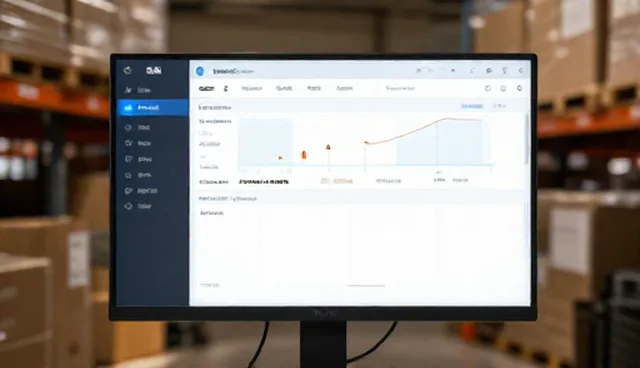Viewport: 640px width, 368px height.
Task: Click the last icon at sidebar bottom
Action: (128, 206)
